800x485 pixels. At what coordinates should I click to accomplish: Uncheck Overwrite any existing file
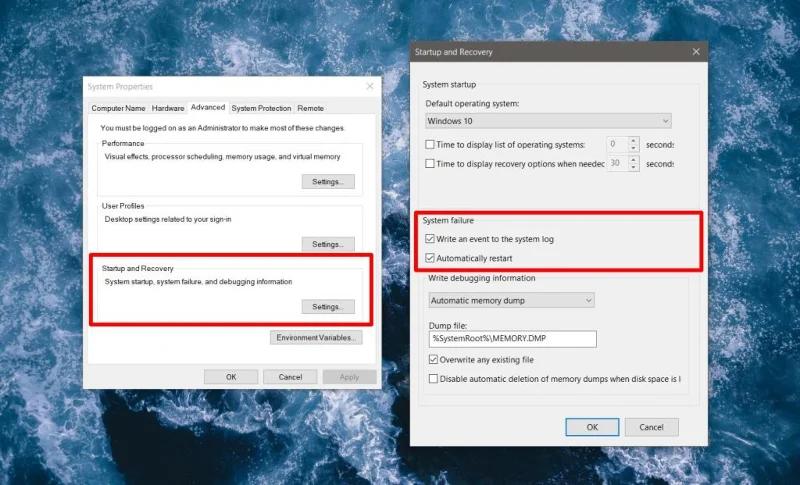click(x=433, y=360)
